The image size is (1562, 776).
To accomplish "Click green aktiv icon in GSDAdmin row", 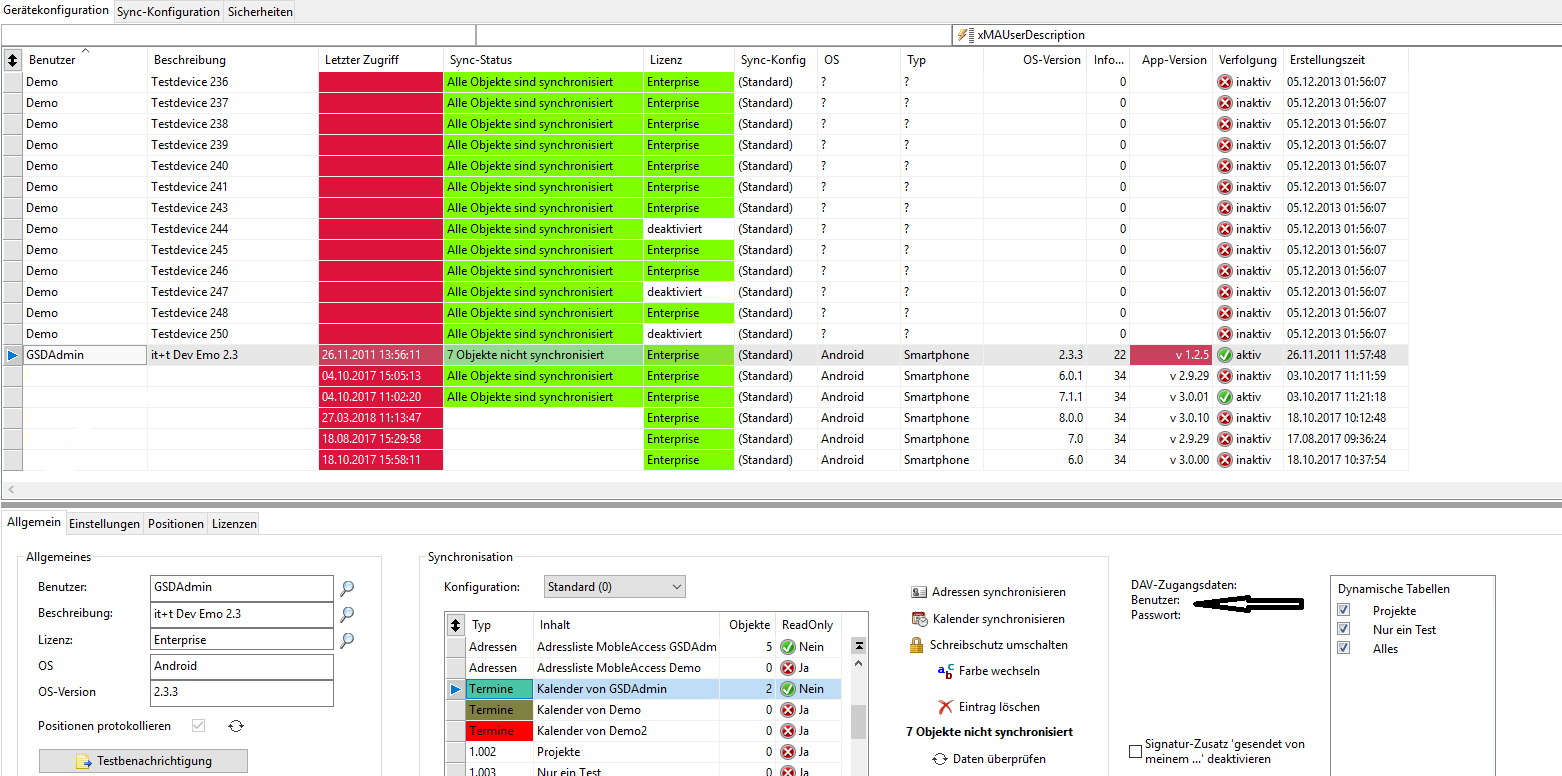I will point(1225,355).
